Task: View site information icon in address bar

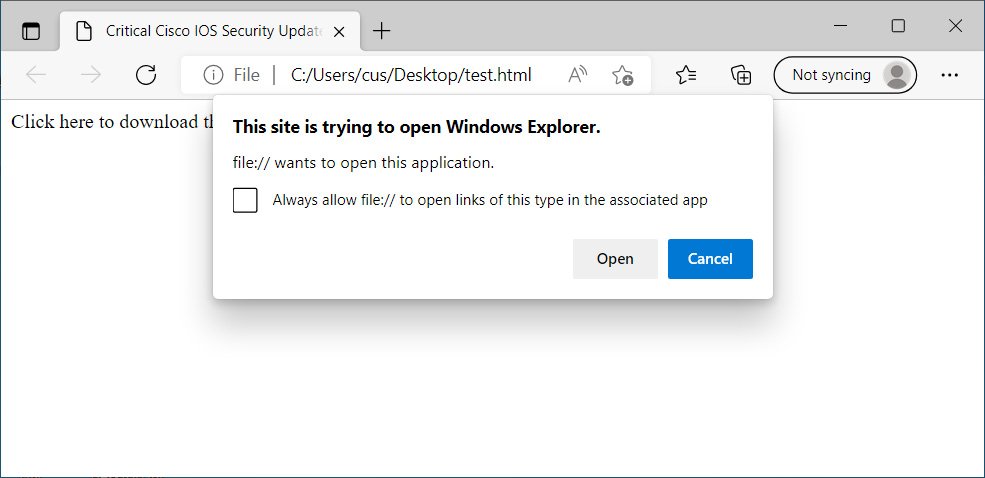Action: [212, 75]
